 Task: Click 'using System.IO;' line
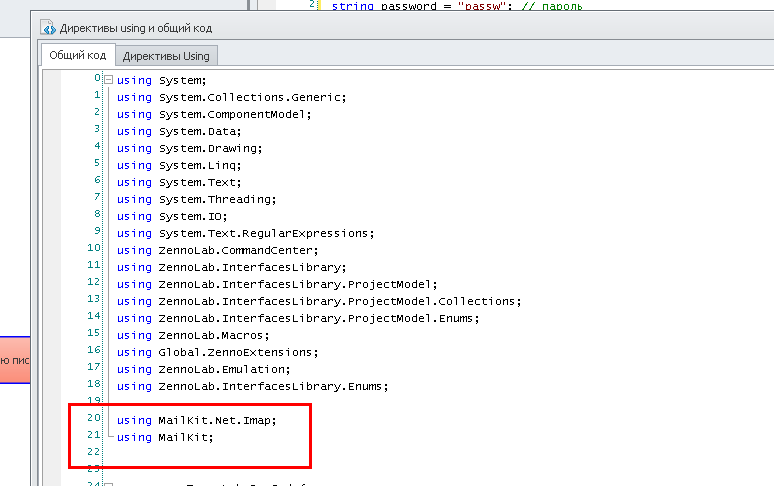(x=172, y=217)
